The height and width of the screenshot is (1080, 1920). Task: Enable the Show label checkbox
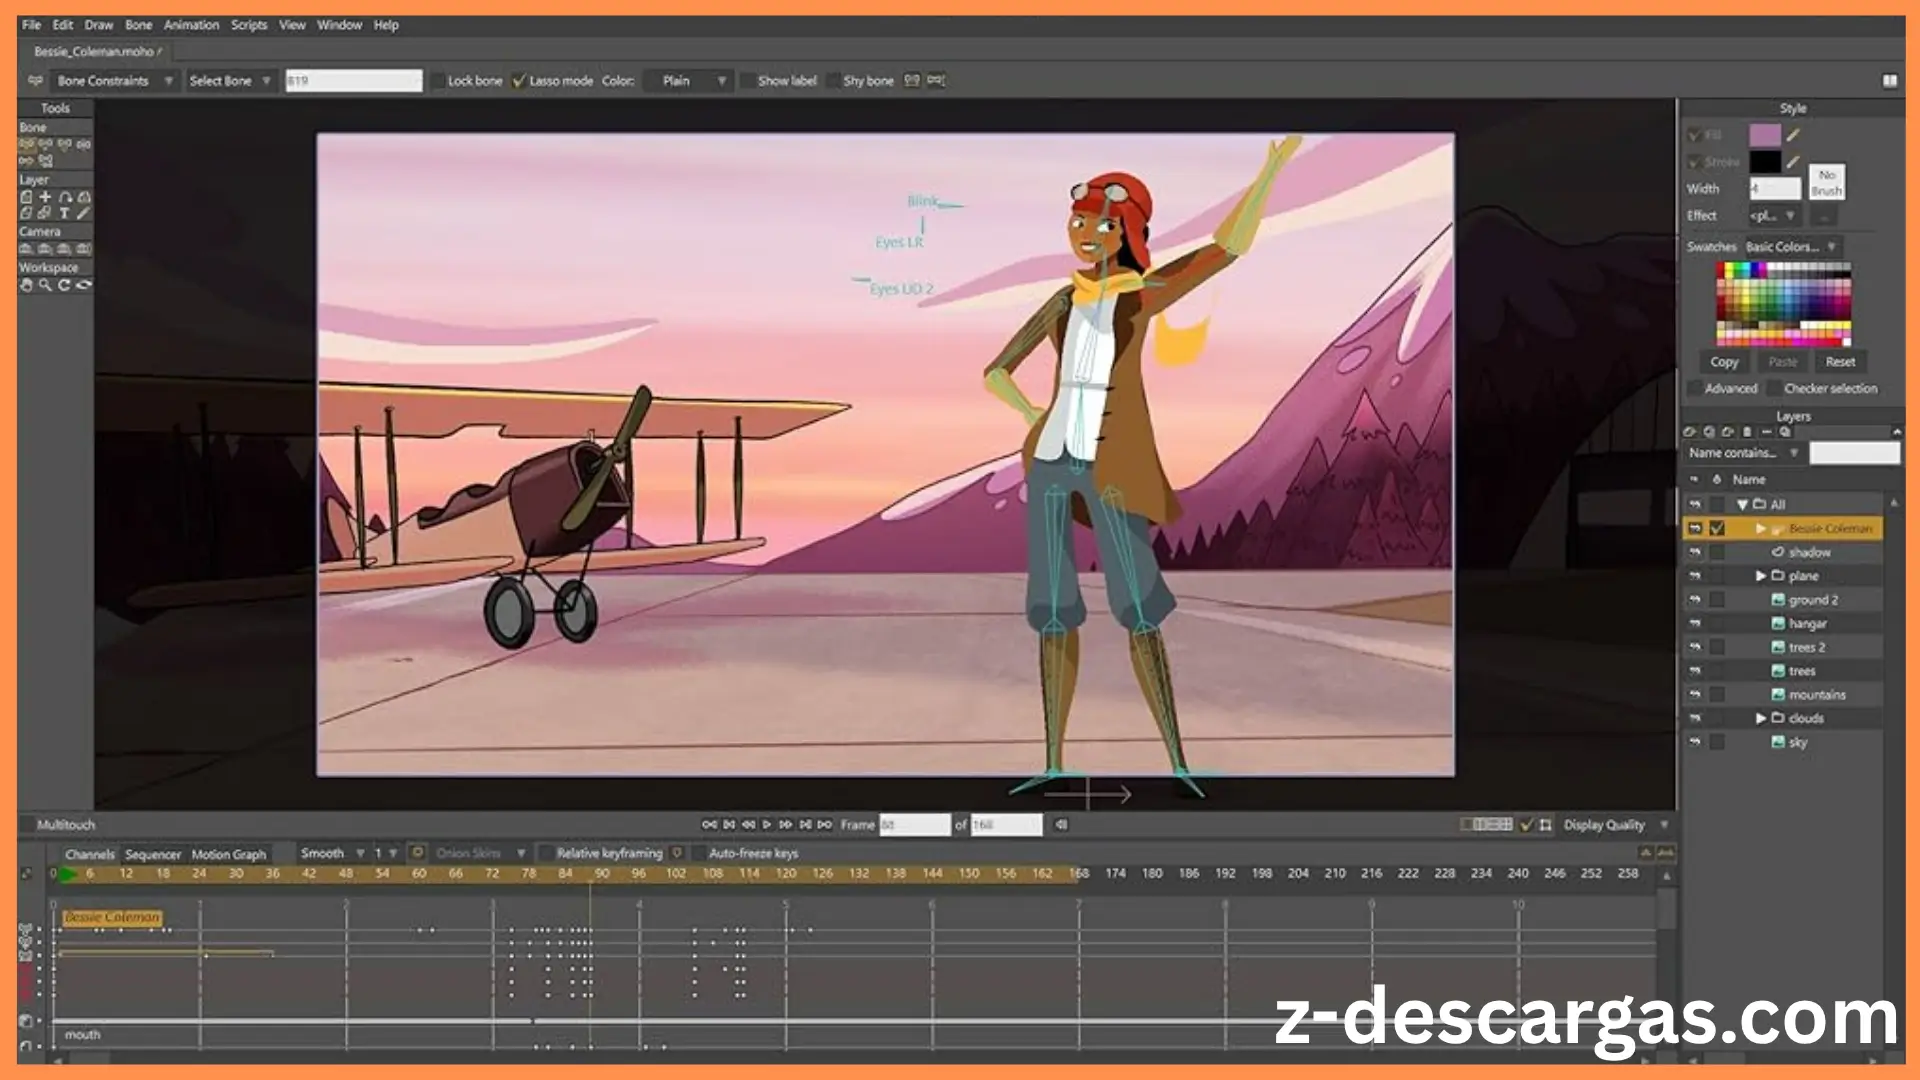click(747, 81)
